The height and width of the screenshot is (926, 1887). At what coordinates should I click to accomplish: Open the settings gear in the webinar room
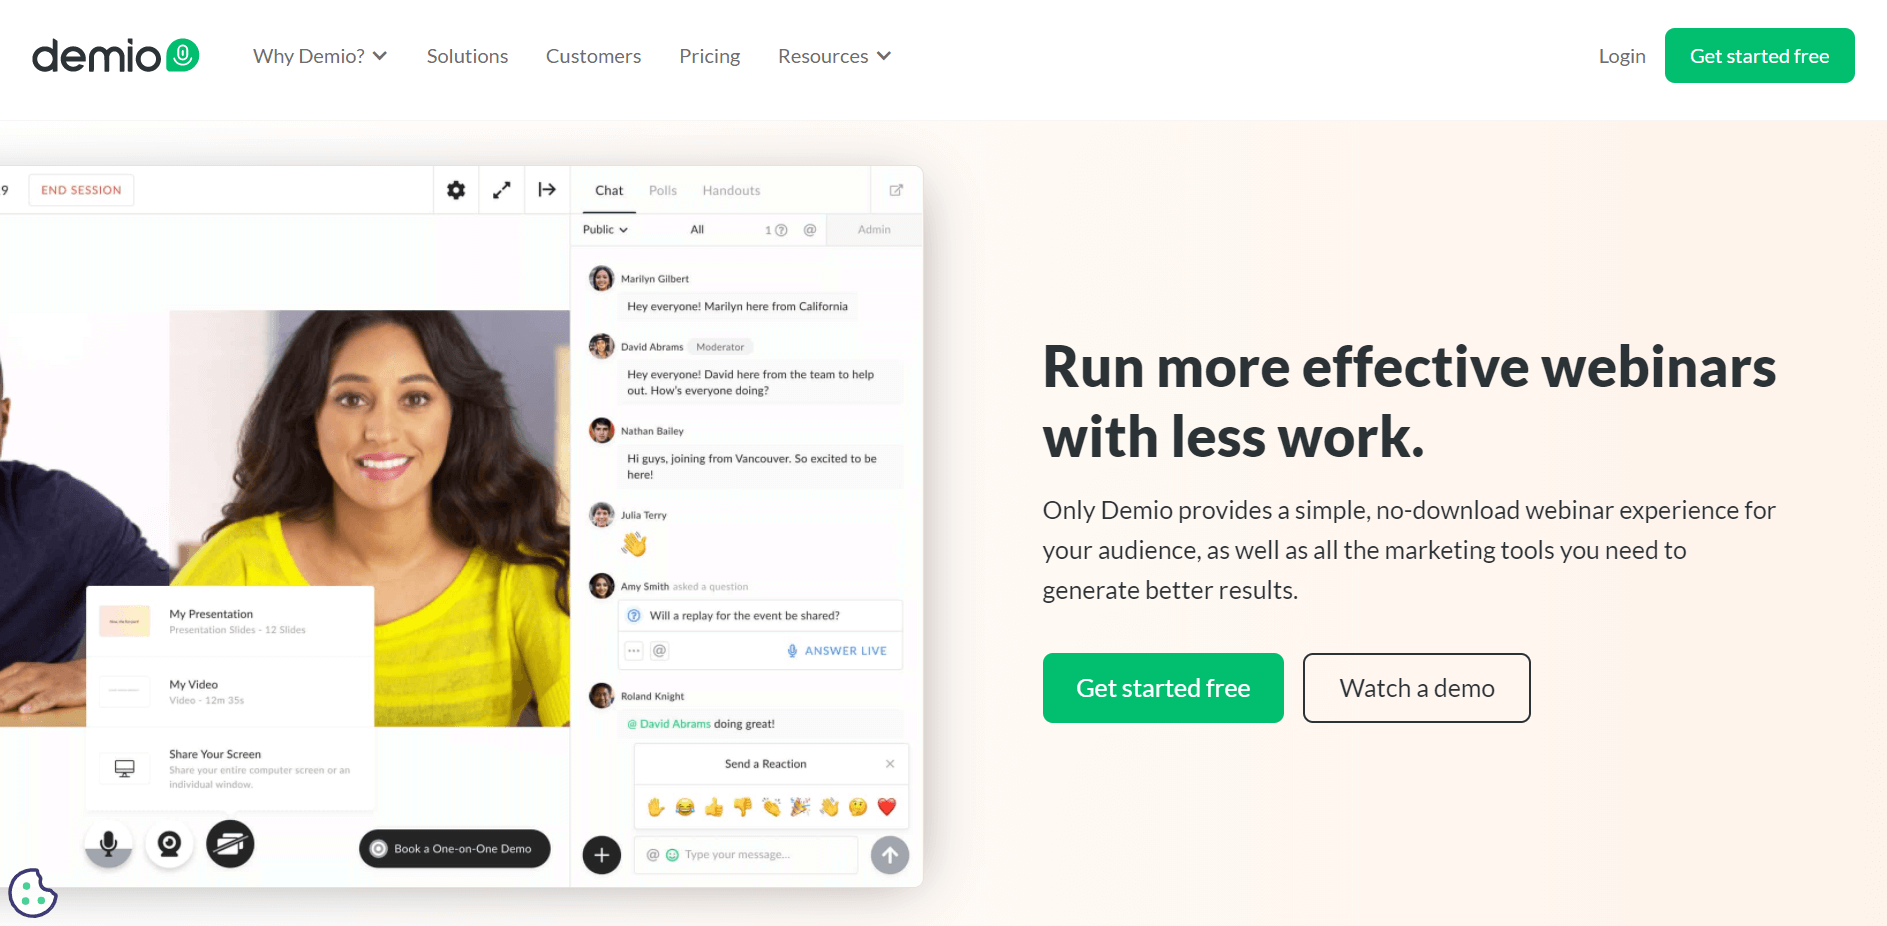(456, 190)
